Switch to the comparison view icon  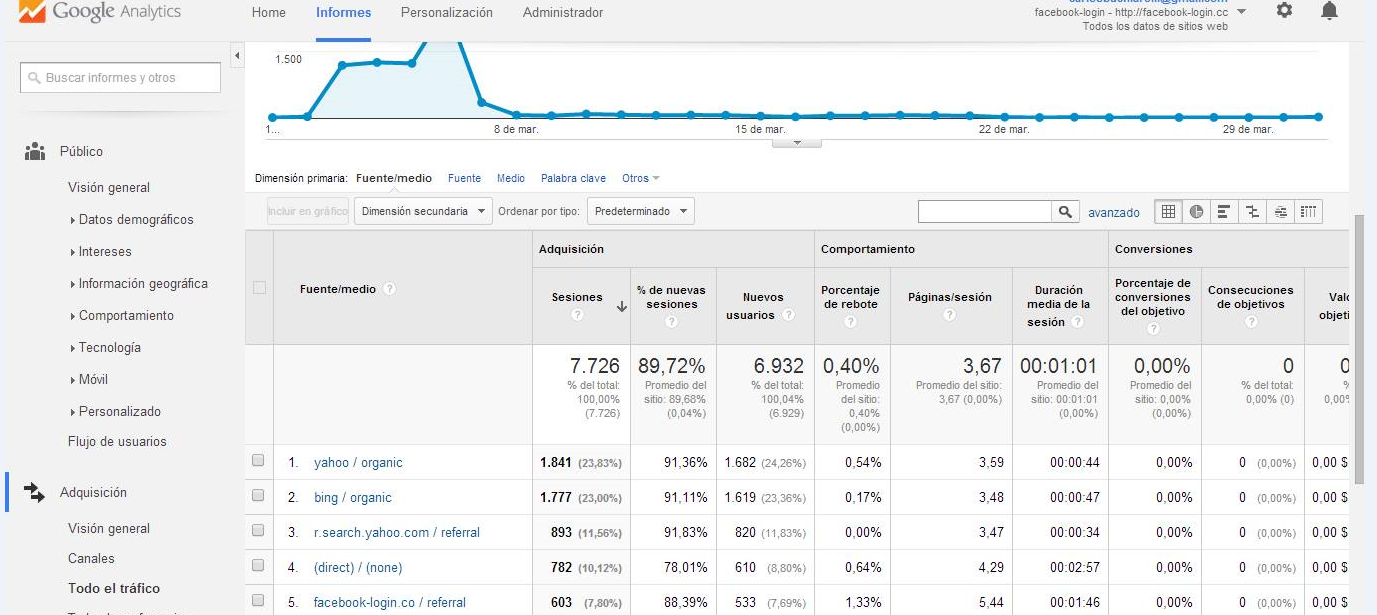coord(1252,211)
